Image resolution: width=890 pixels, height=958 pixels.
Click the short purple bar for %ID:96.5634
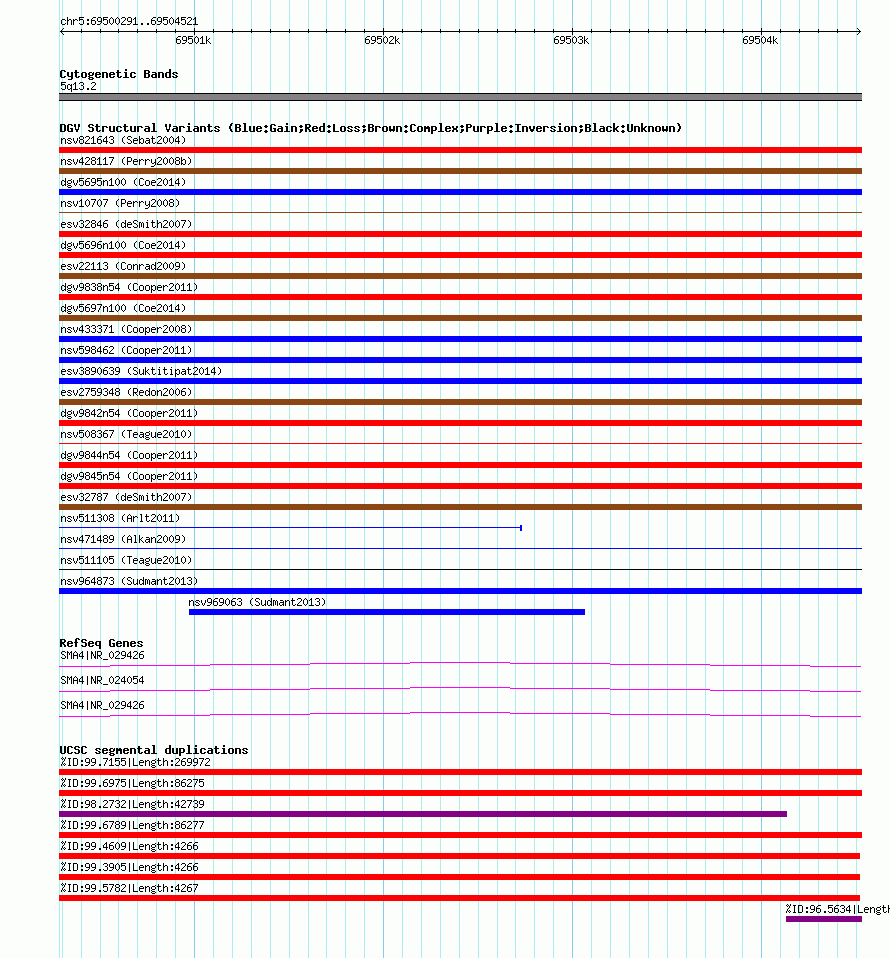point(823,919)
